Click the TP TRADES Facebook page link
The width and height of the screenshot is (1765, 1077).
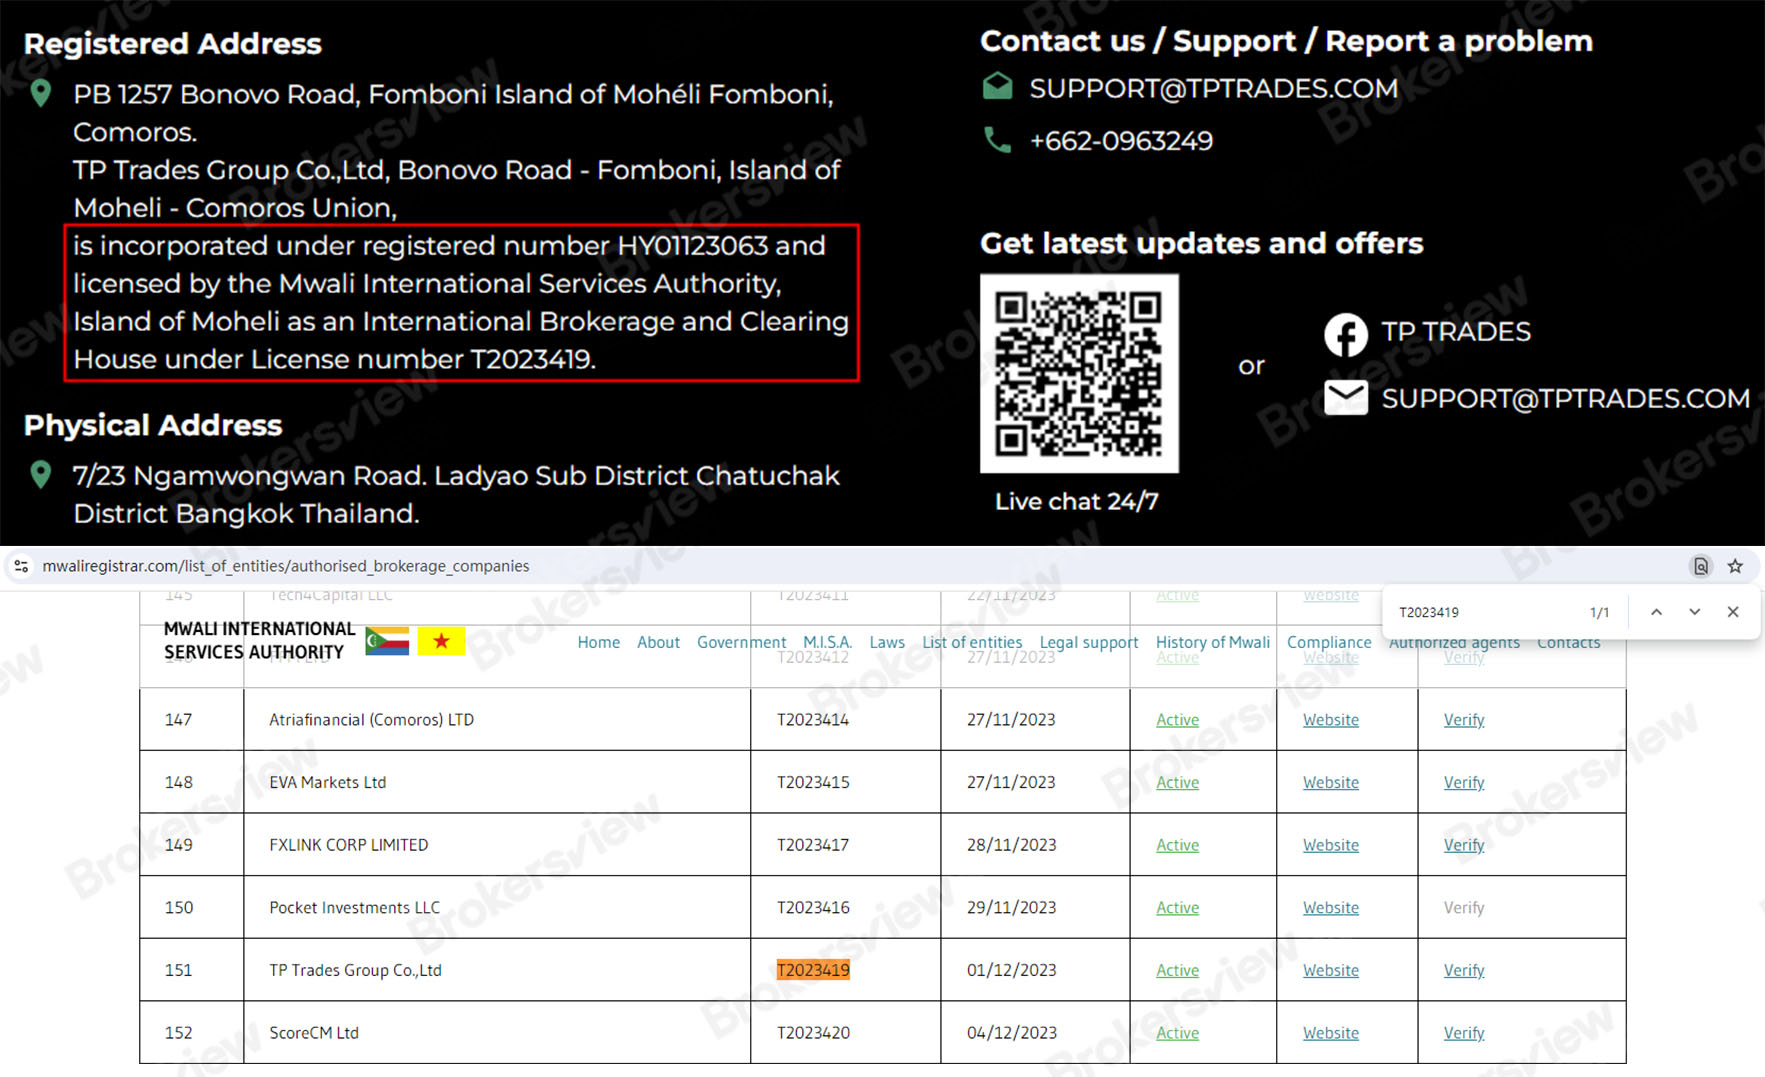(1456, 332)
